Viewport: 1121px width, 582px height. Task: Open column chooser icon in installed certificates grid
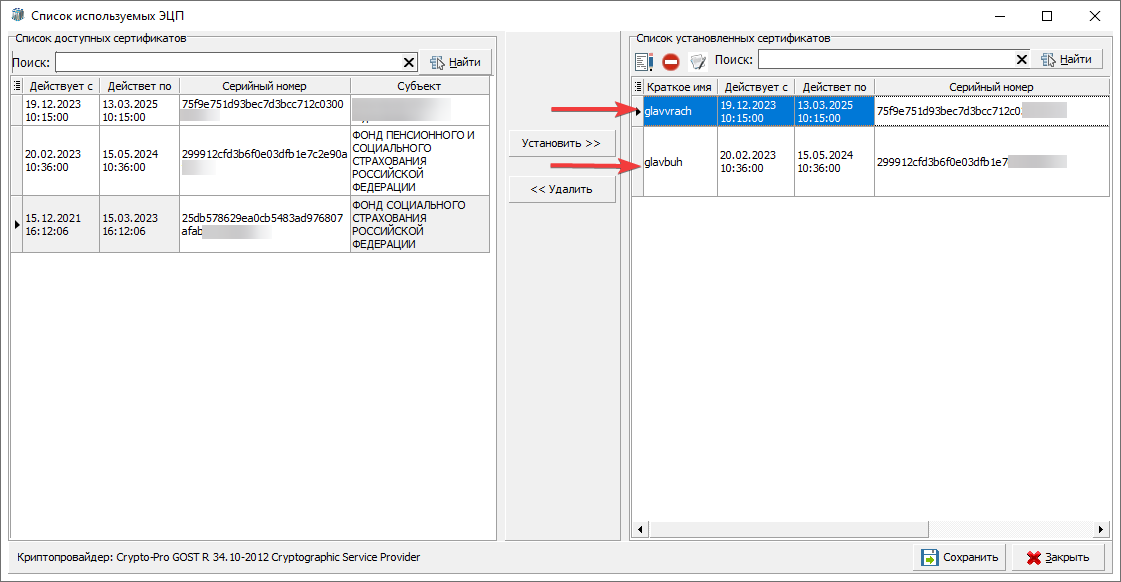[637, 87]
